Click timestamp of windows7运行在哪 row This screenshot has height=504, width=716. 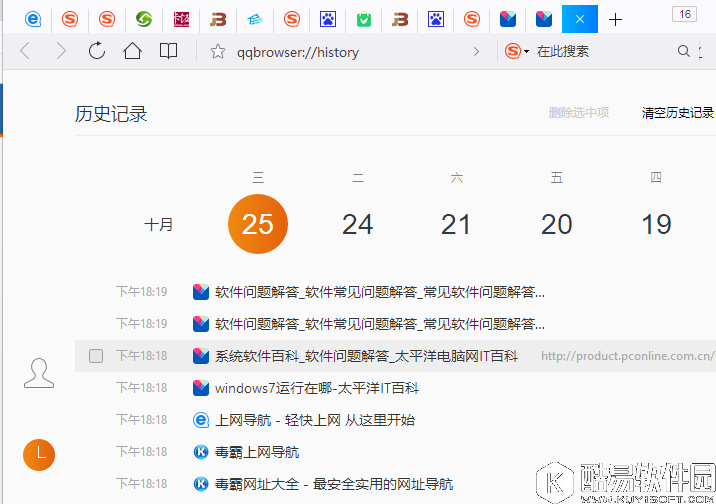pos(142,388)
